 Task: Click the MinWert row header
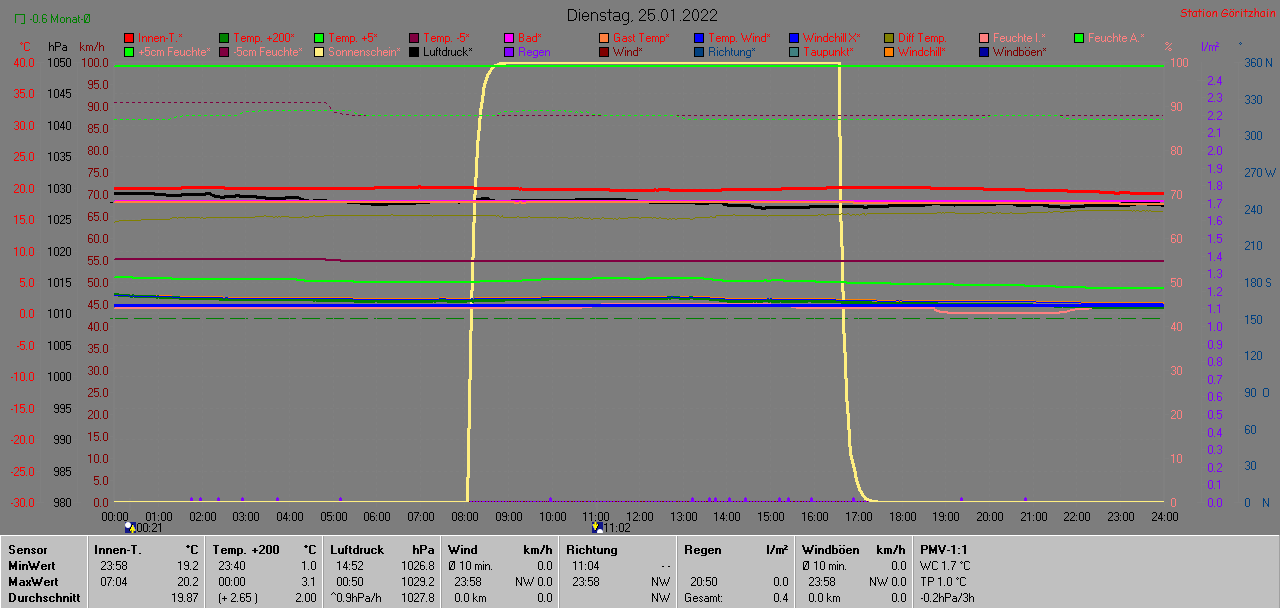pyautogui.click(x=30, y=566)
